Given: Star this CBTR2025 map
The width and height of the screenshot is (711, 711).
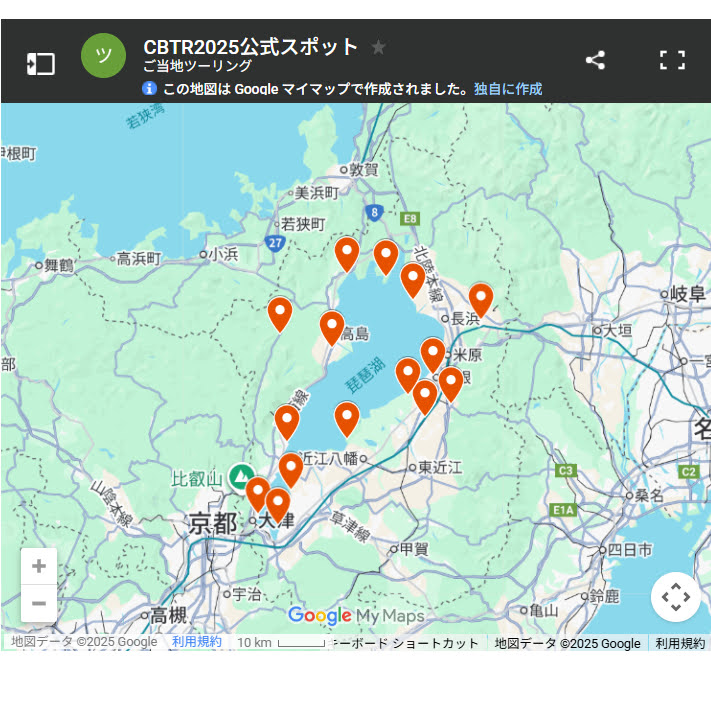Looking at the screenshot, I should point(378,47).
